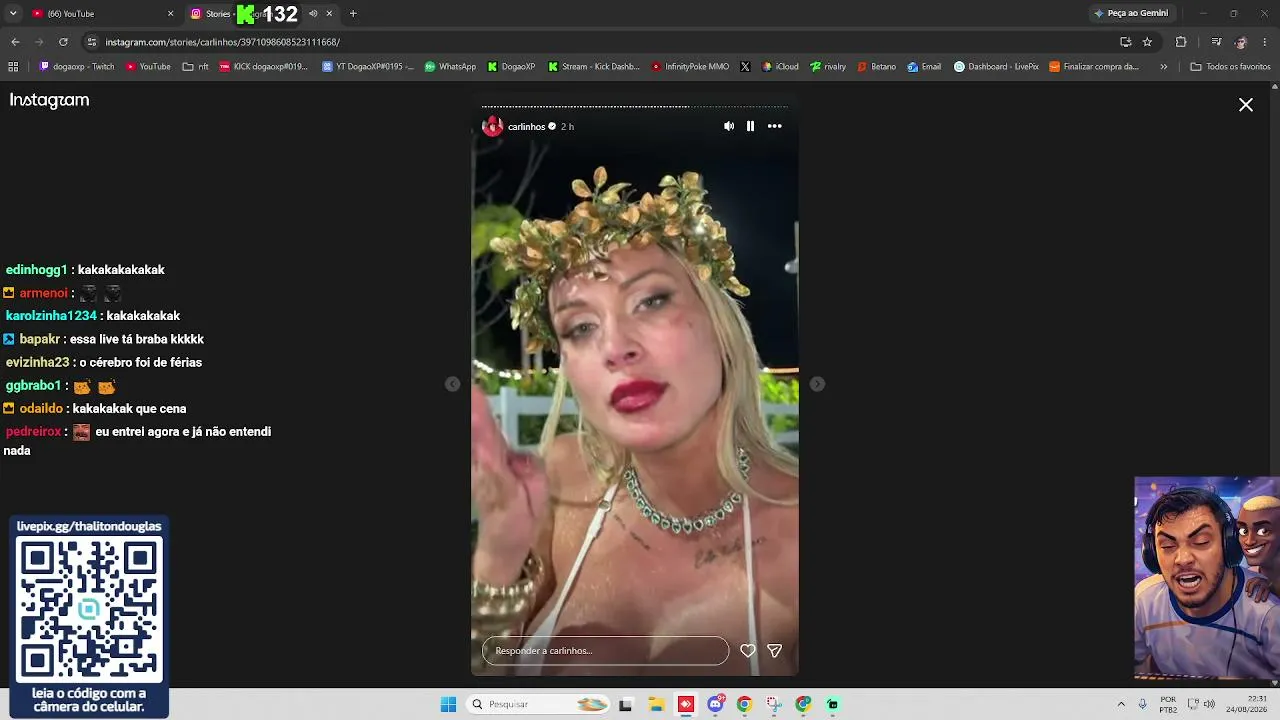Open the 'nft' bookmark folder

pyautogui.click(x=196, y=67)
